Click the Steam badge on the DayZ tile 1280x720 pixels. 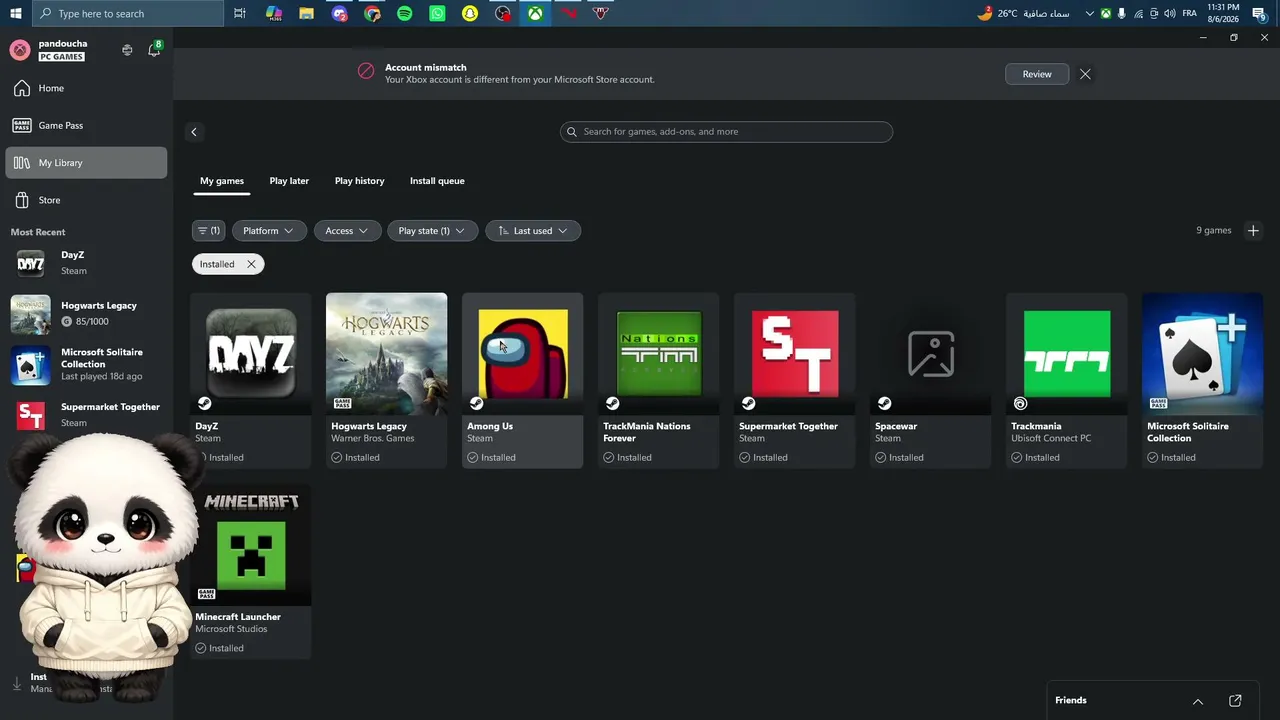204,404
